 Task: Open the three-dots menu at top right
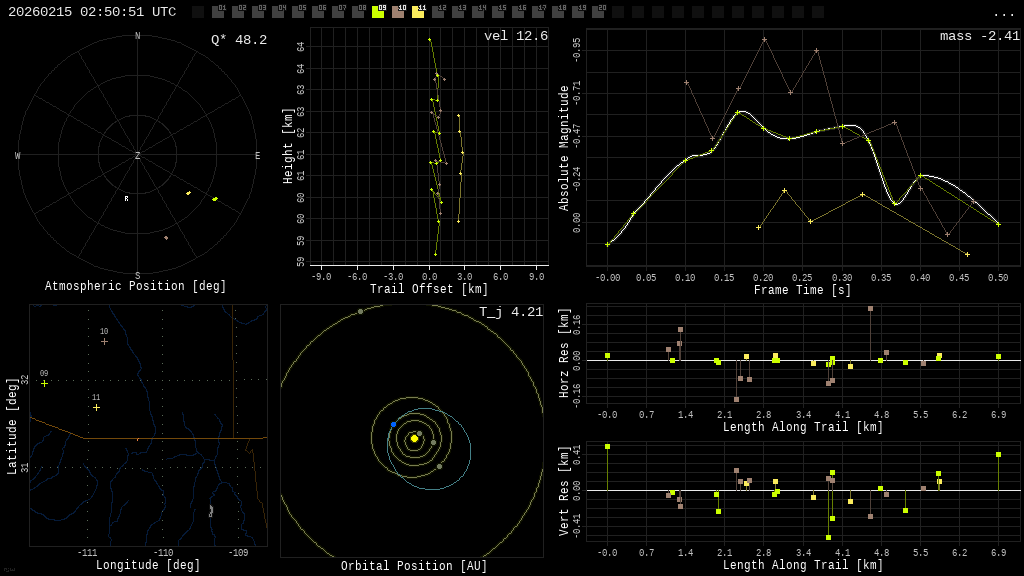pyautogui.click(x=1003, y=13)
